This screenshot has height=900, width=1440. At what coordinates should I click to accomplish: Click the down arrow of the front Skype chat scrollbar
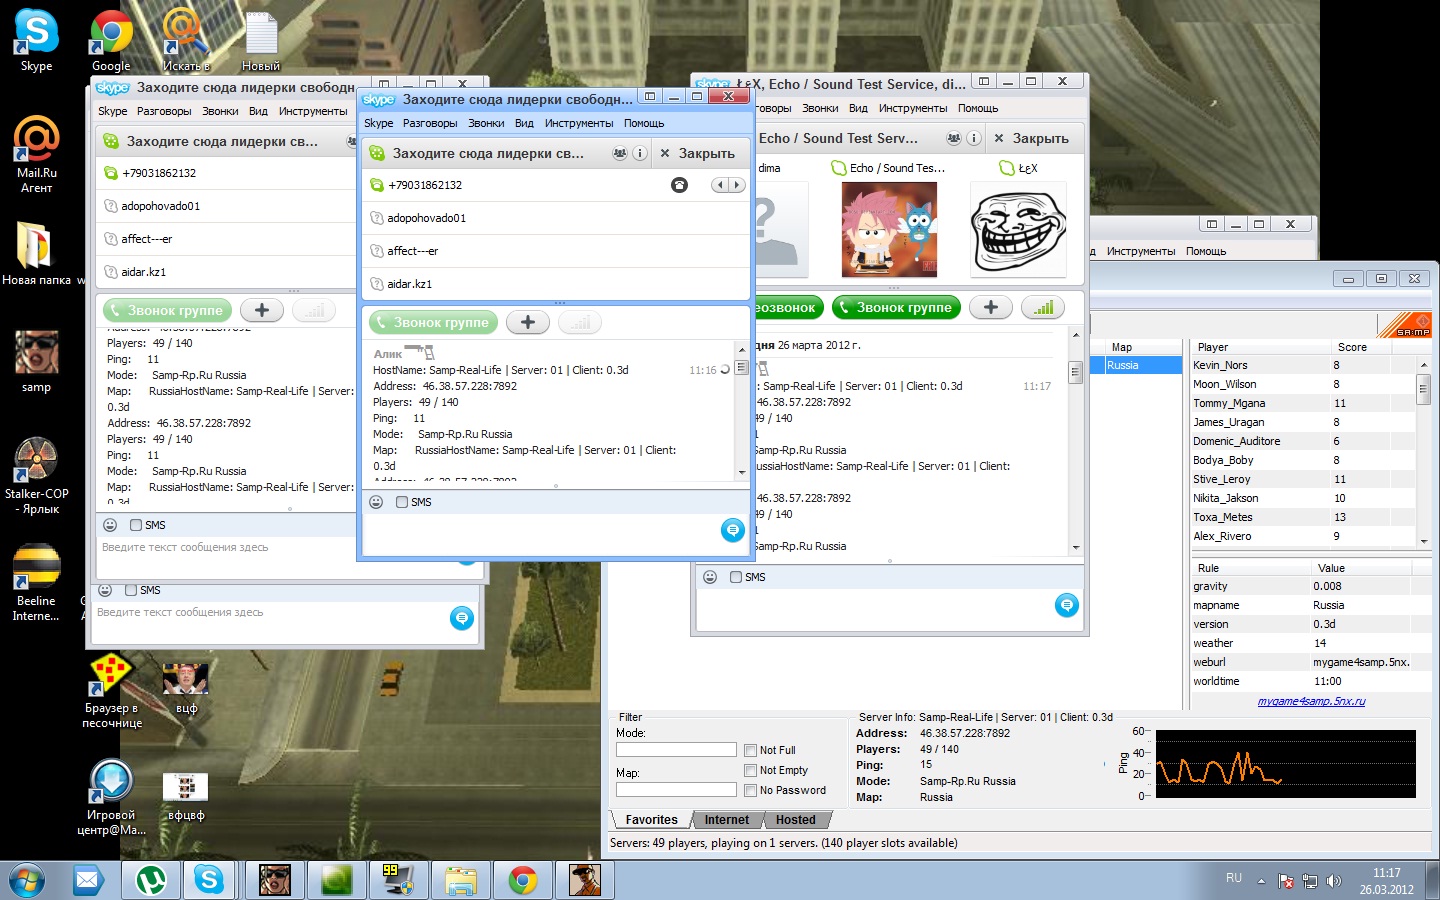tap(742, 473)
